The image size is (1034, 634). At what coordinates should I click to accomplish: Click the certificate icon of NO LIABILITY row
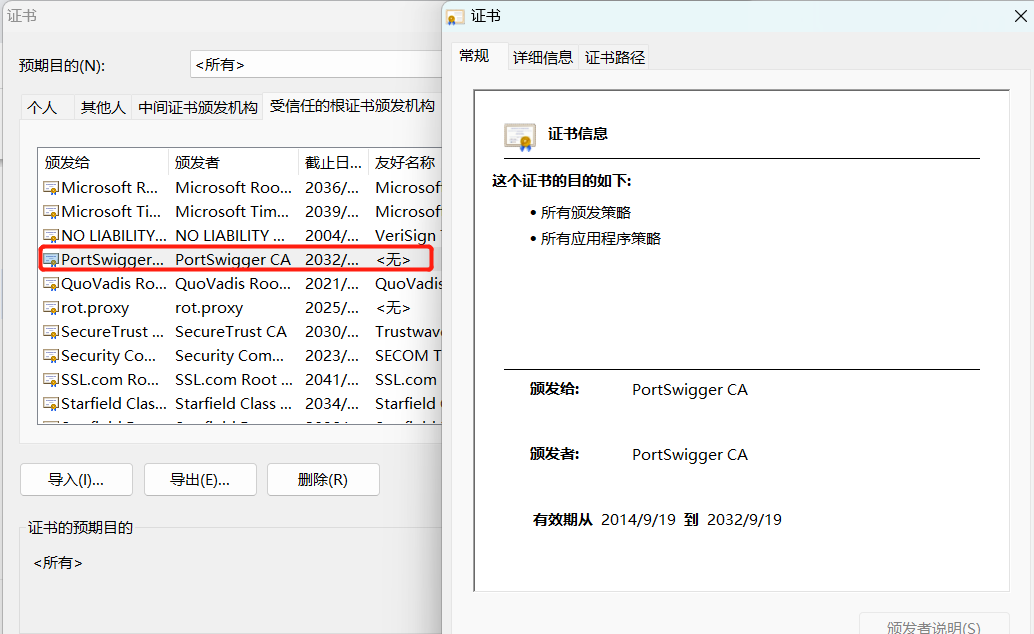[x=51, y=236]
